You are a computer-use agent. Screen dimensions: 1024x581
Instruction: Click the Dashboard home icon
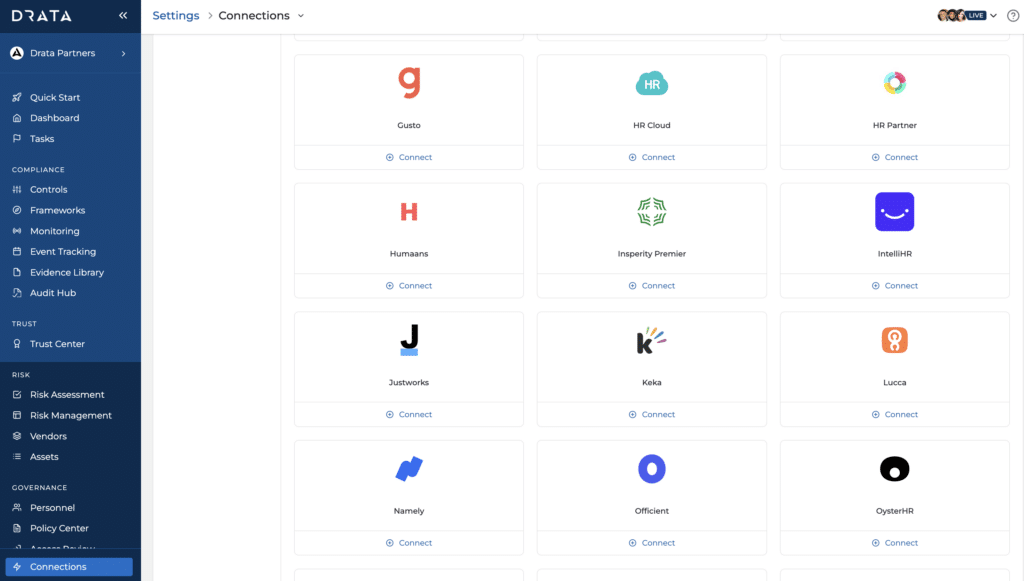click(17, 118)
